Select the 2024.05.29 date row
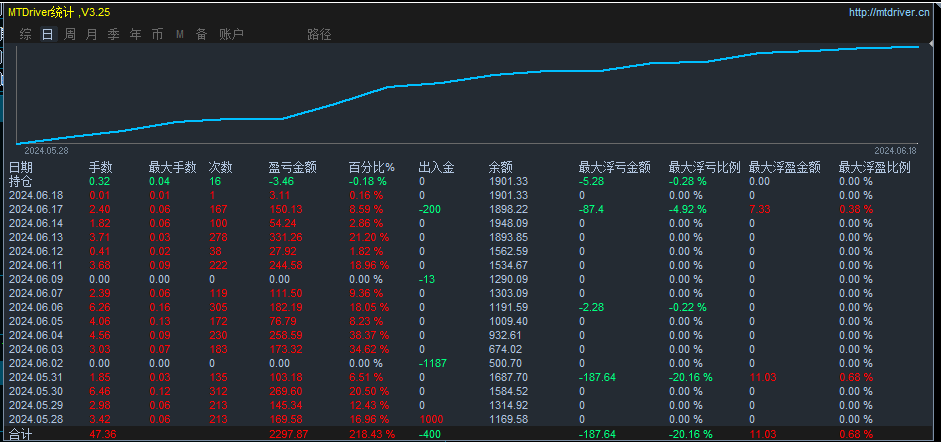 pos(36,405)
